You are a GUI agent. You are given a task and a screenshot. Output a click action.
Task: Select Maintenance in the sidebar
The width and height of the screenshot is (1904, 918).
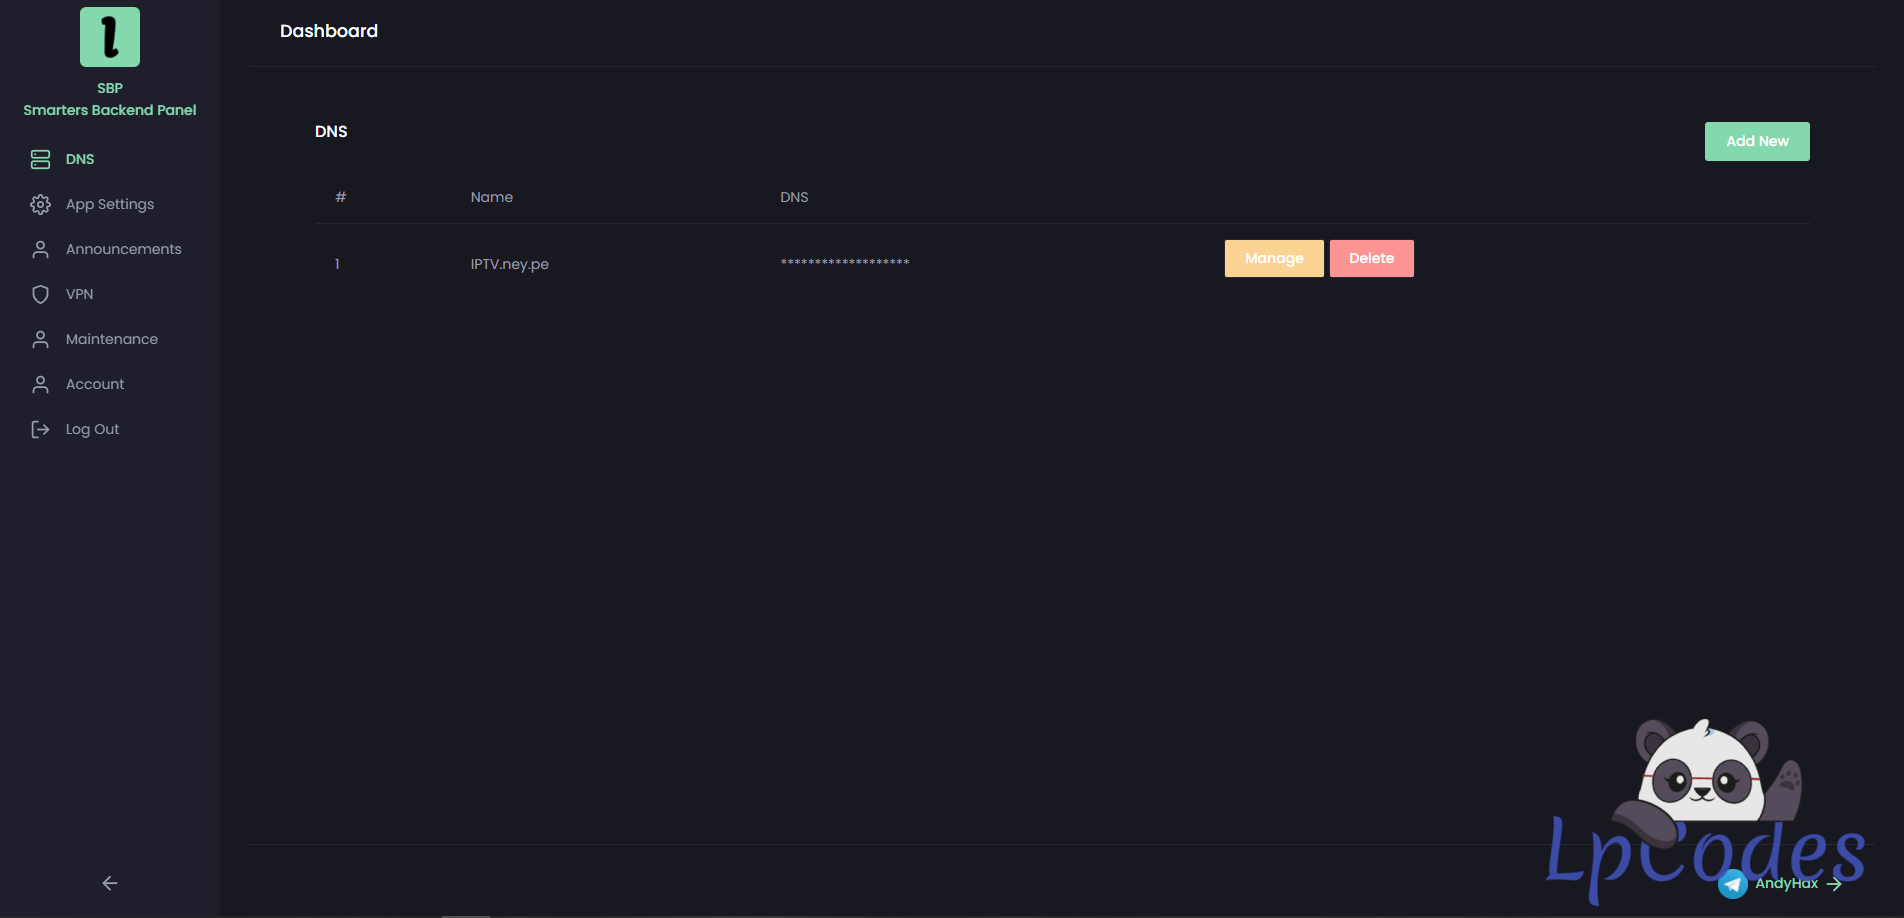click(x=112, y=339)
